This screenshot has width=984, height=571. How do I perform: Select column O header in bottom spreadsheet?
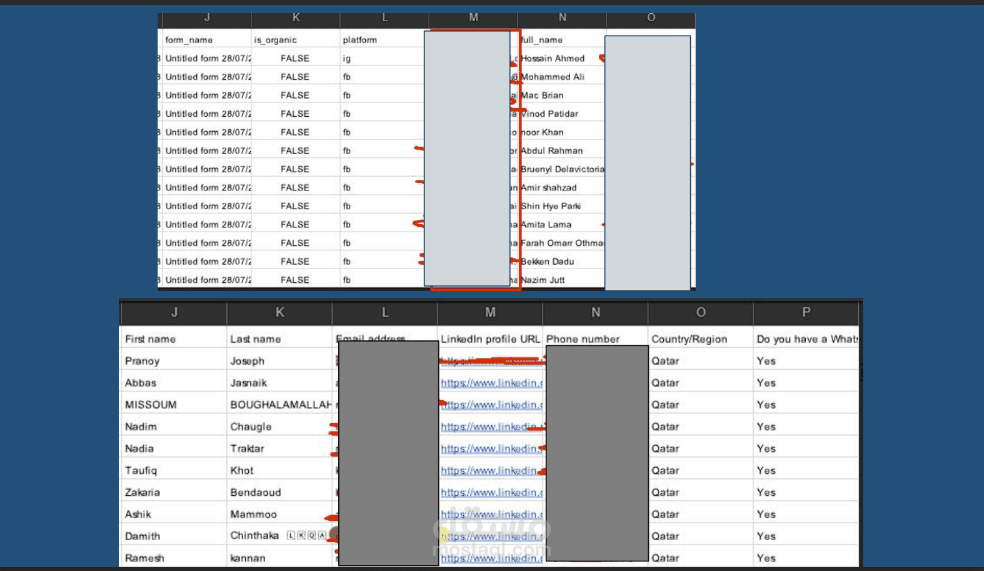(700, 312)
